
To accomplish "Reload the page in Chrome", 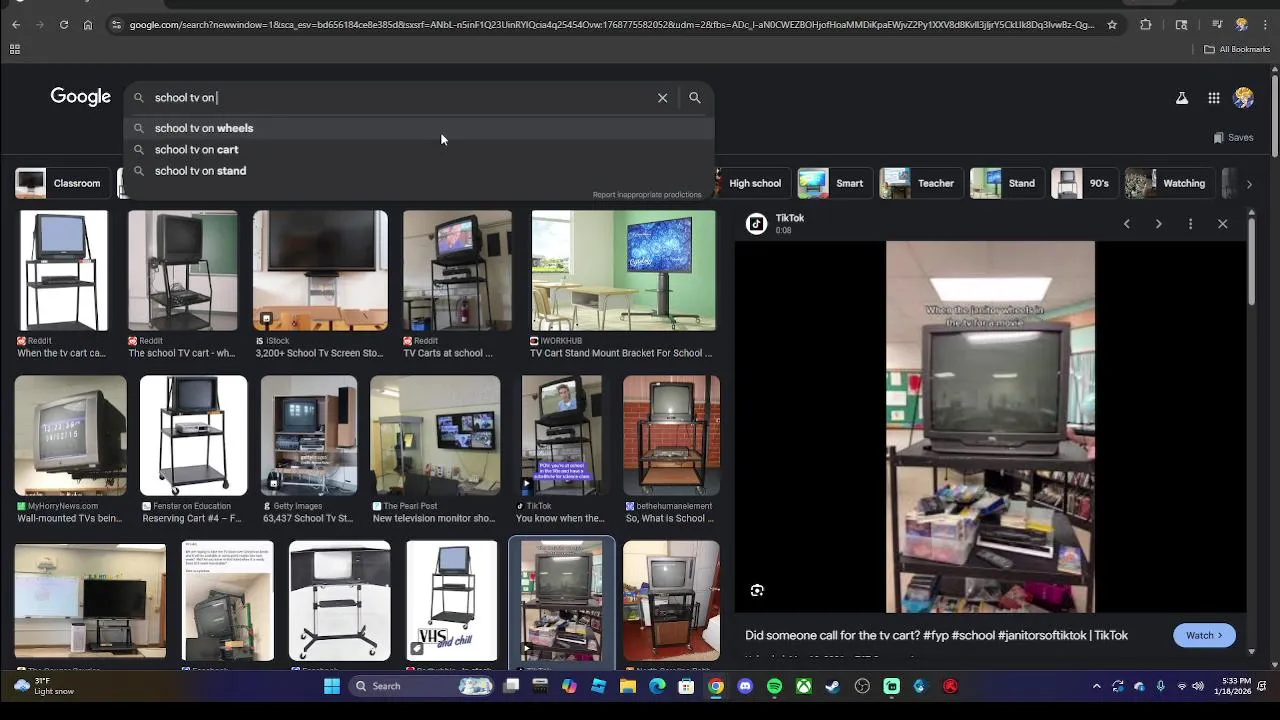I will click(64, 25).
